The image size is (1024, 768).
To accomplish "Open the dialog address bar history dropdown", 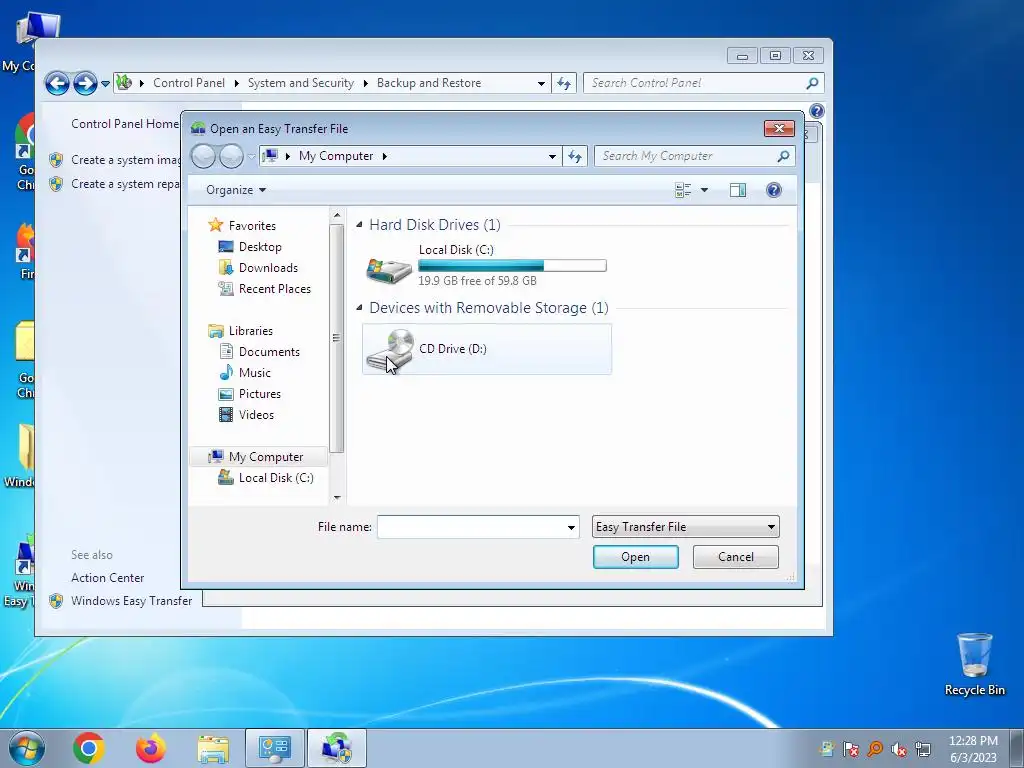I will [x=552, y=156].
